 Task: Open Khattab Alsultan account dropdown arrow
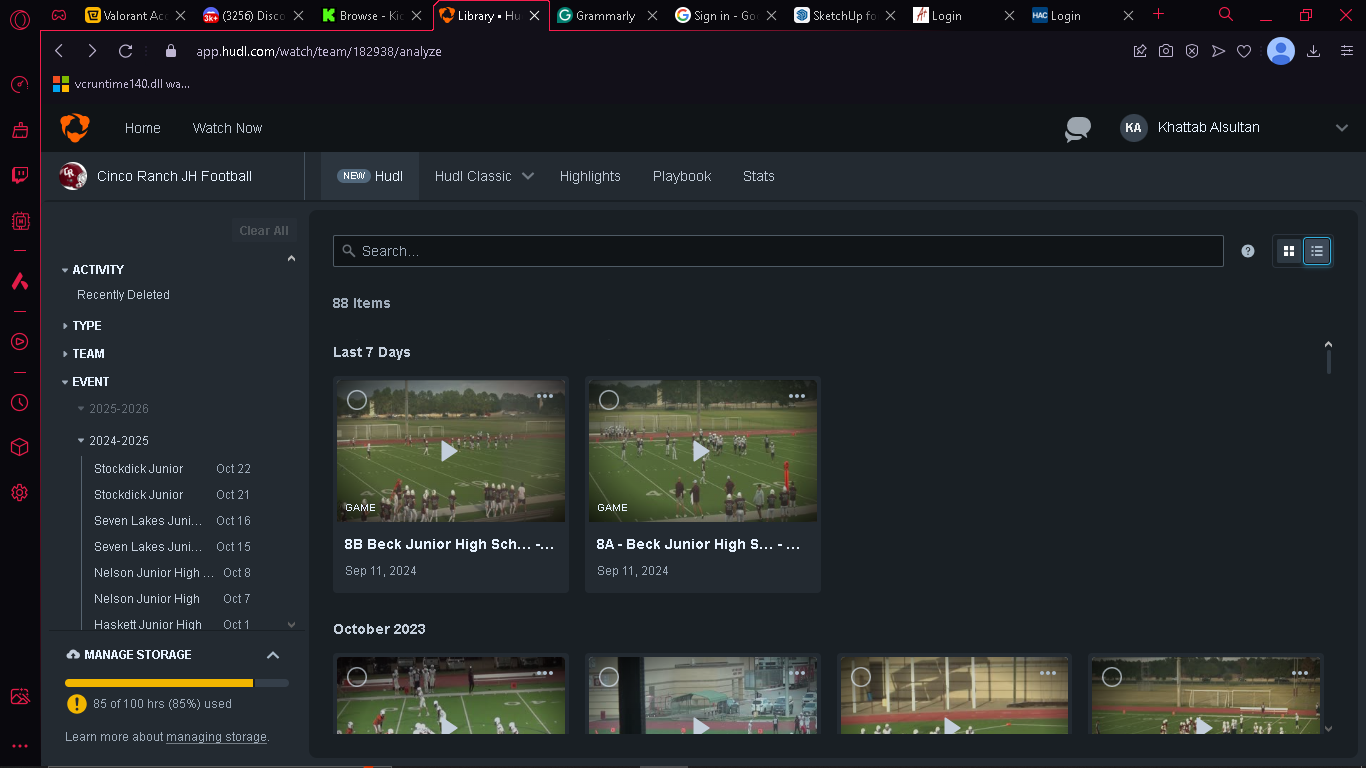(1342, 128)
